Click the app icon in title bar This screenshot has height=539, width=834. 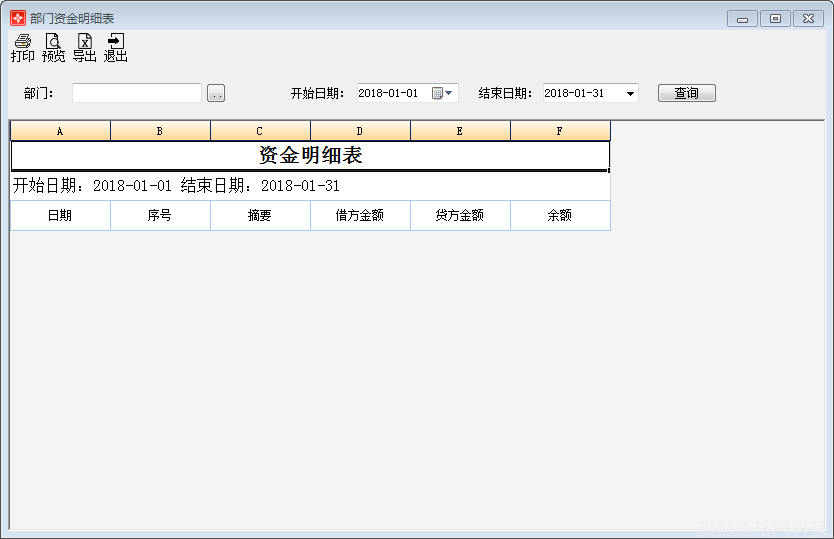click(17, 18)
